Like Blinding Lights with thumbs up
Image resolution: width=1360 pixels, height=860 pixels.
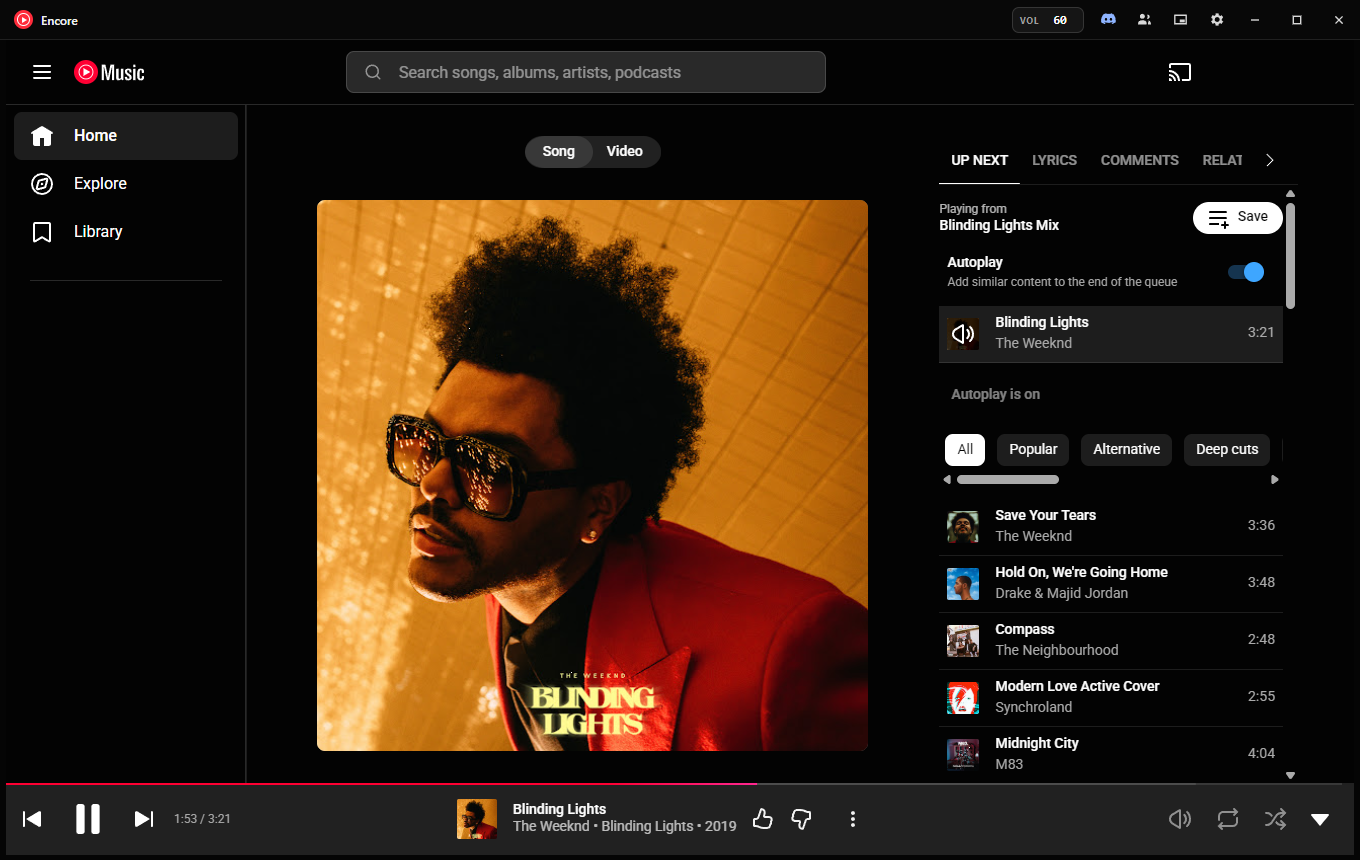click(763, 819)
